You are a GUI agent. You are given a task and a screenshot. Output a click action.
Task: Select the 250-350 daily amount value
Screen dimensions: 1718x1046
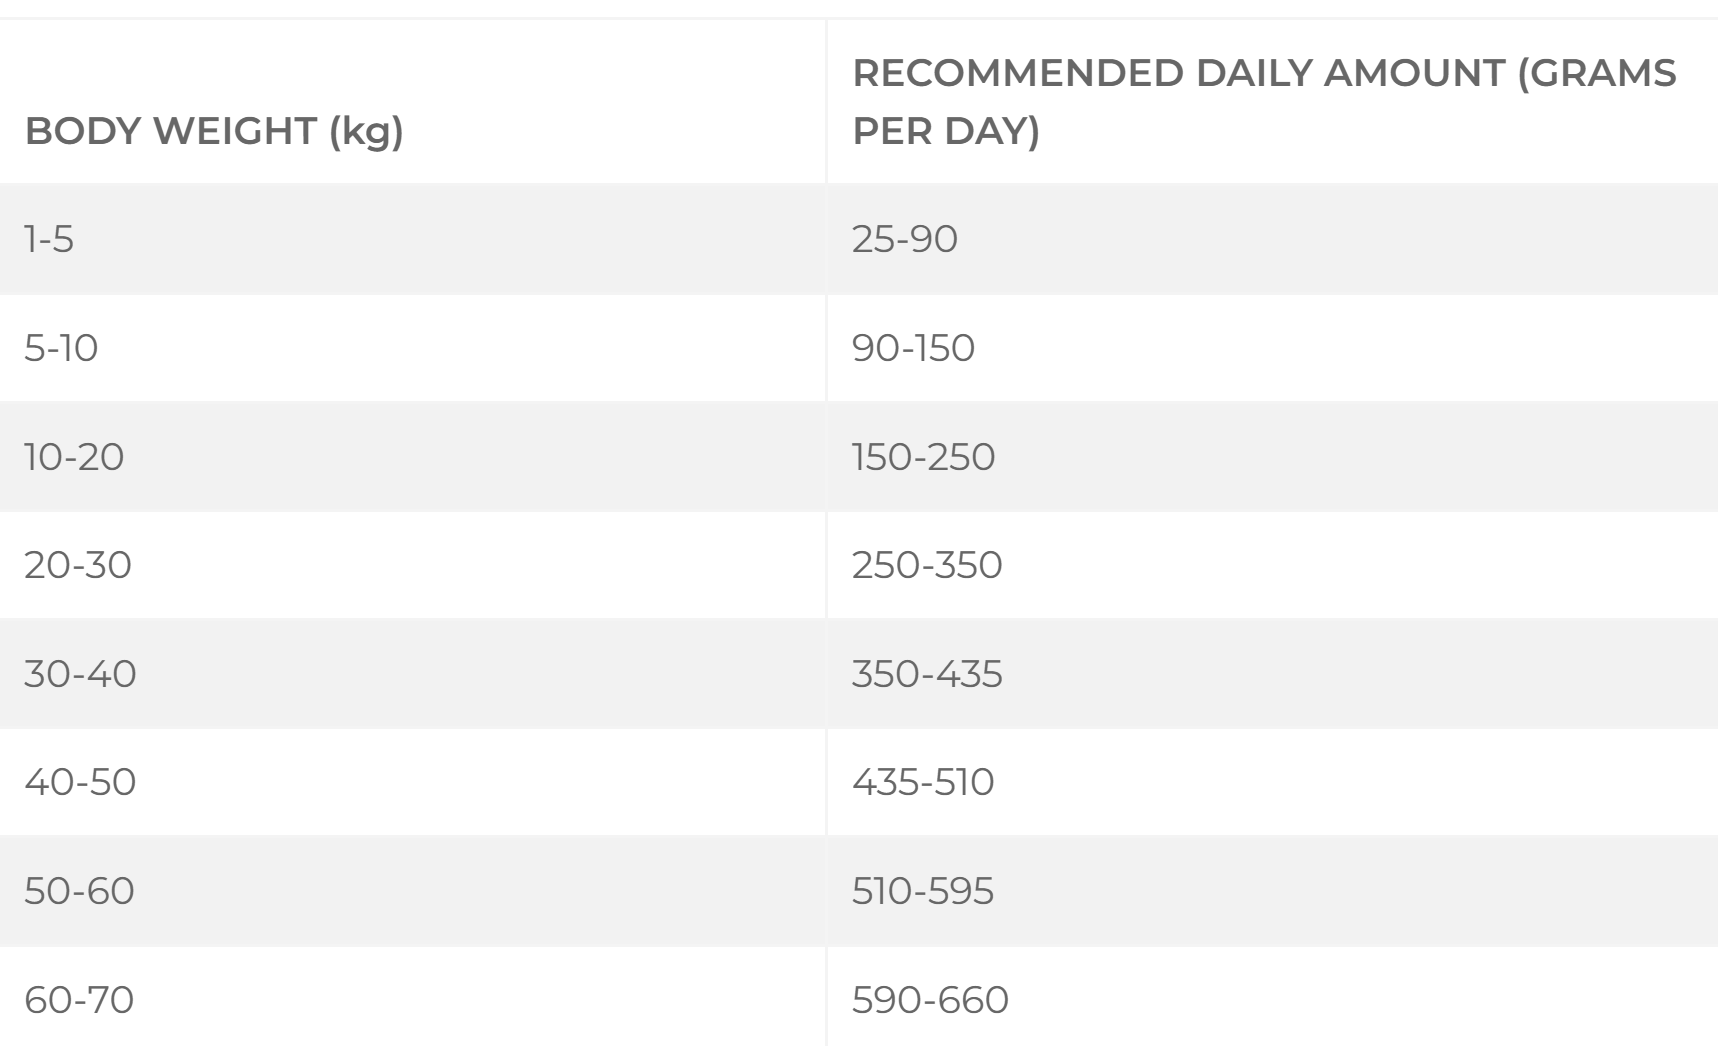point(927,565)
